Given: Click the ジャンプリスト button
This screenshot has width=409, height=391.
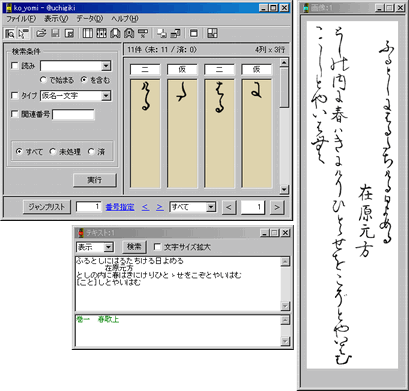Looking at the screenshot, I should click(47, 207).
